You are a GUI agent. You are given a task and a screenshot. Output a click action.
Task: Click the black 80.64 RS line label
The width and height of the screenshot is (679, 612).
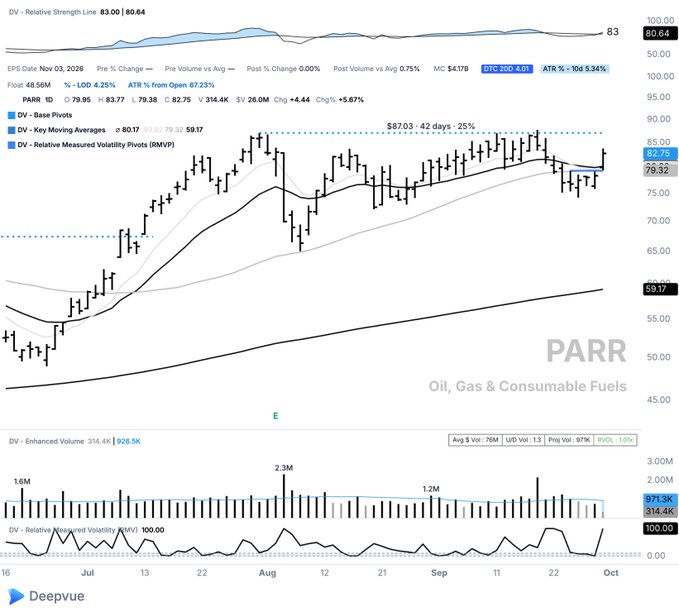[660, 33]
